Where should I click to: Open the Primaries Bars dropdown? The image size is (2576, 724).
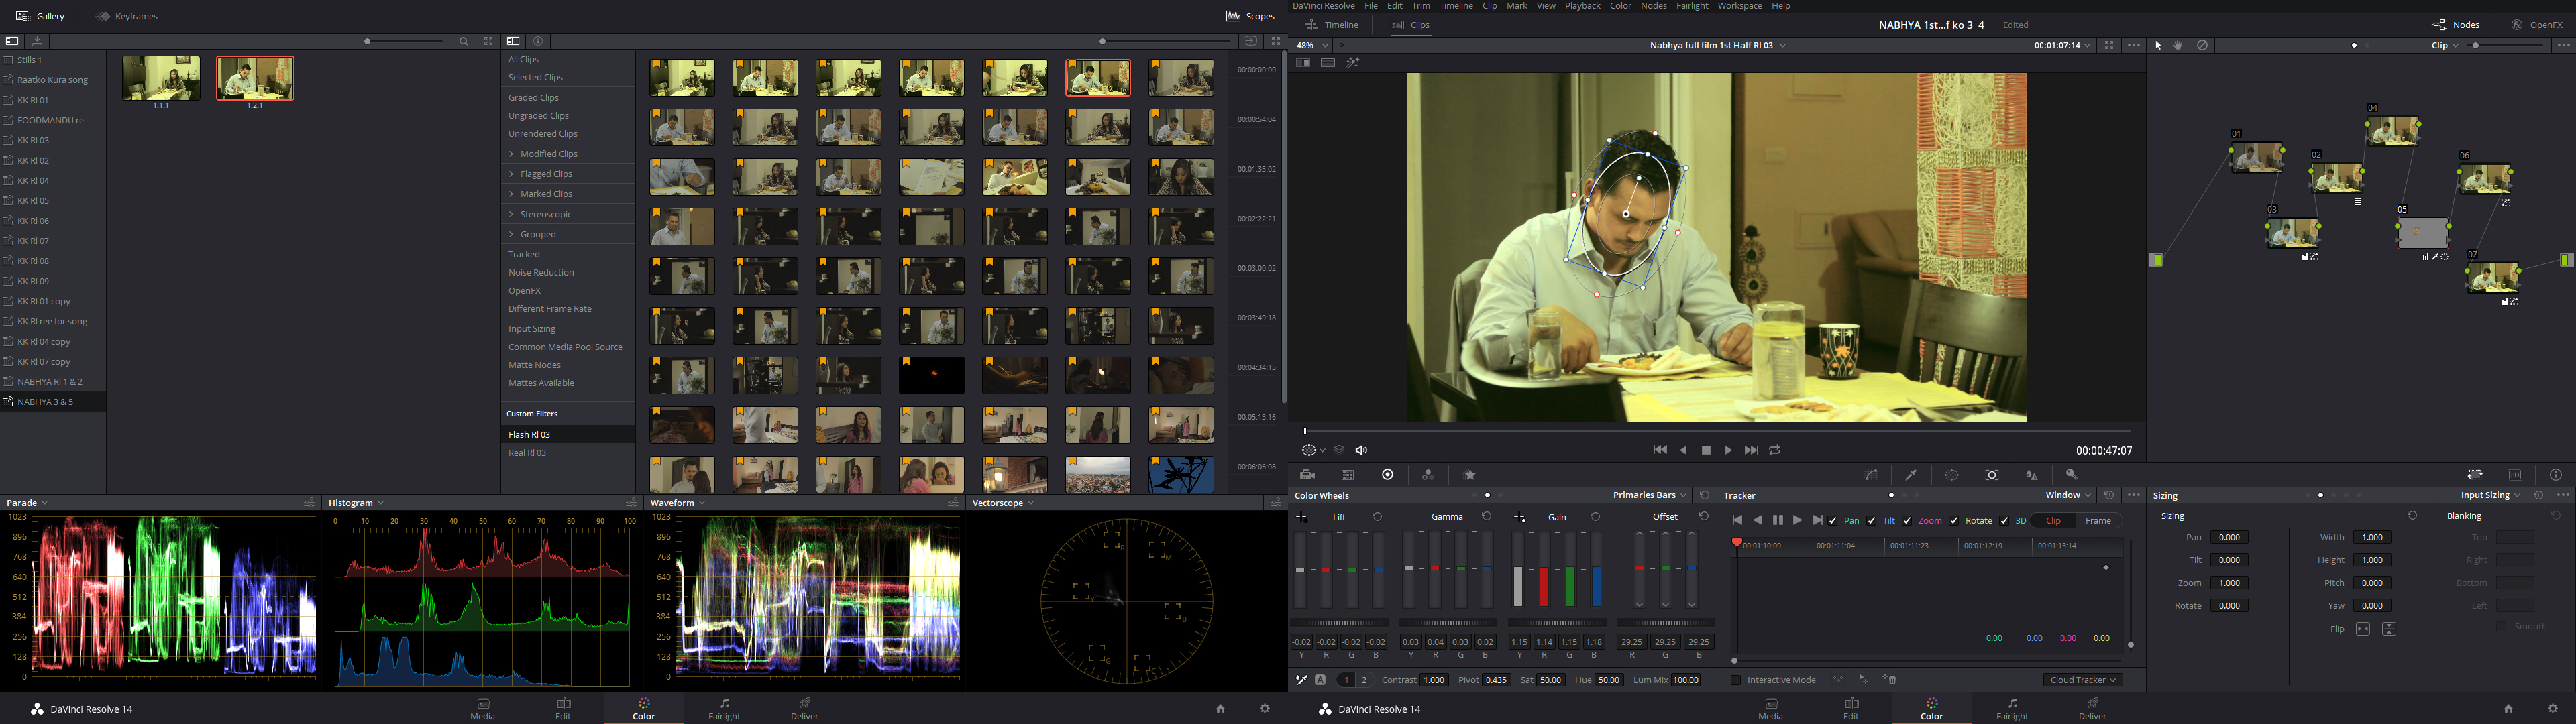(x=1650, y=495)
